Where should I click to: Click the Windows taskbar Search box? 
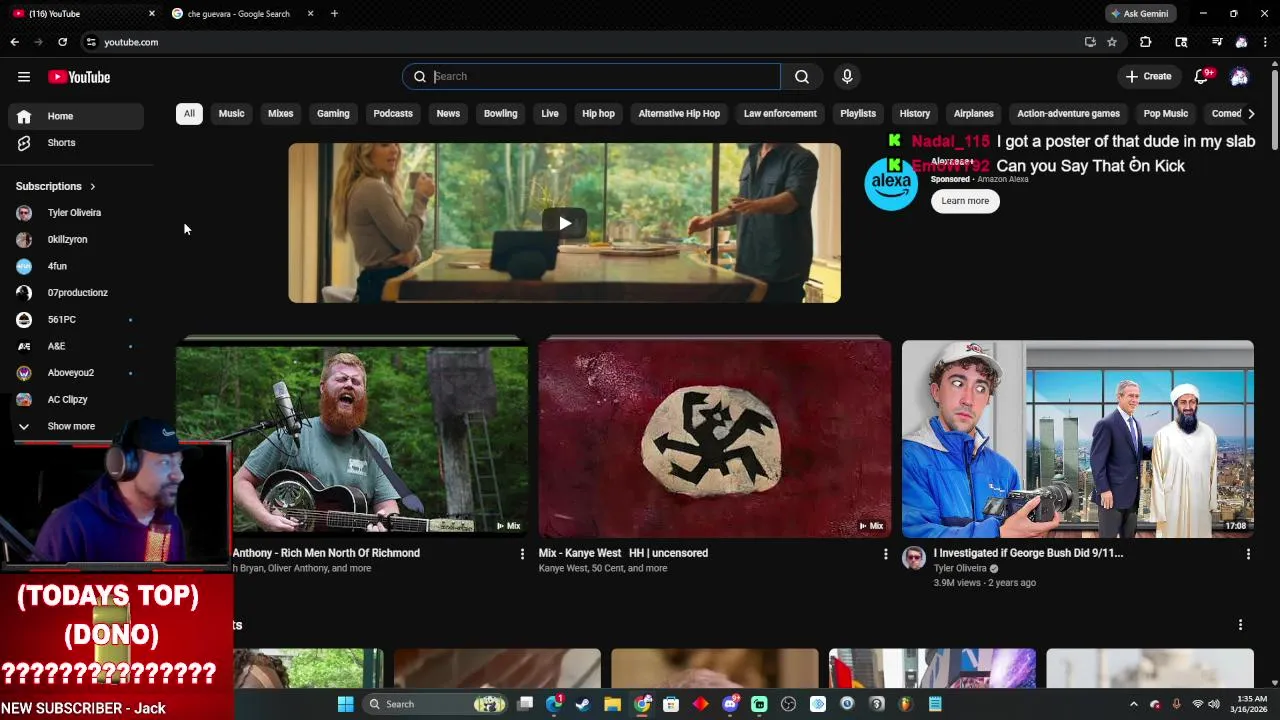pyautogui.click(x=434, y=704)
